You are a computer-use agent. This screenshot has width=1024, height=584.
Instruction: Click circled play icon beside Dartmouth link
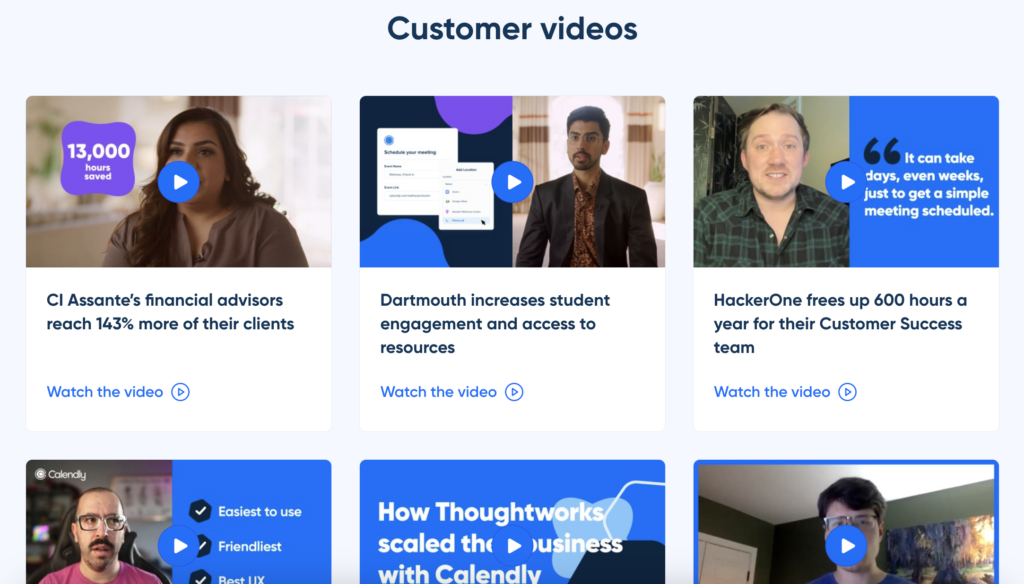[x=514, y=392]
